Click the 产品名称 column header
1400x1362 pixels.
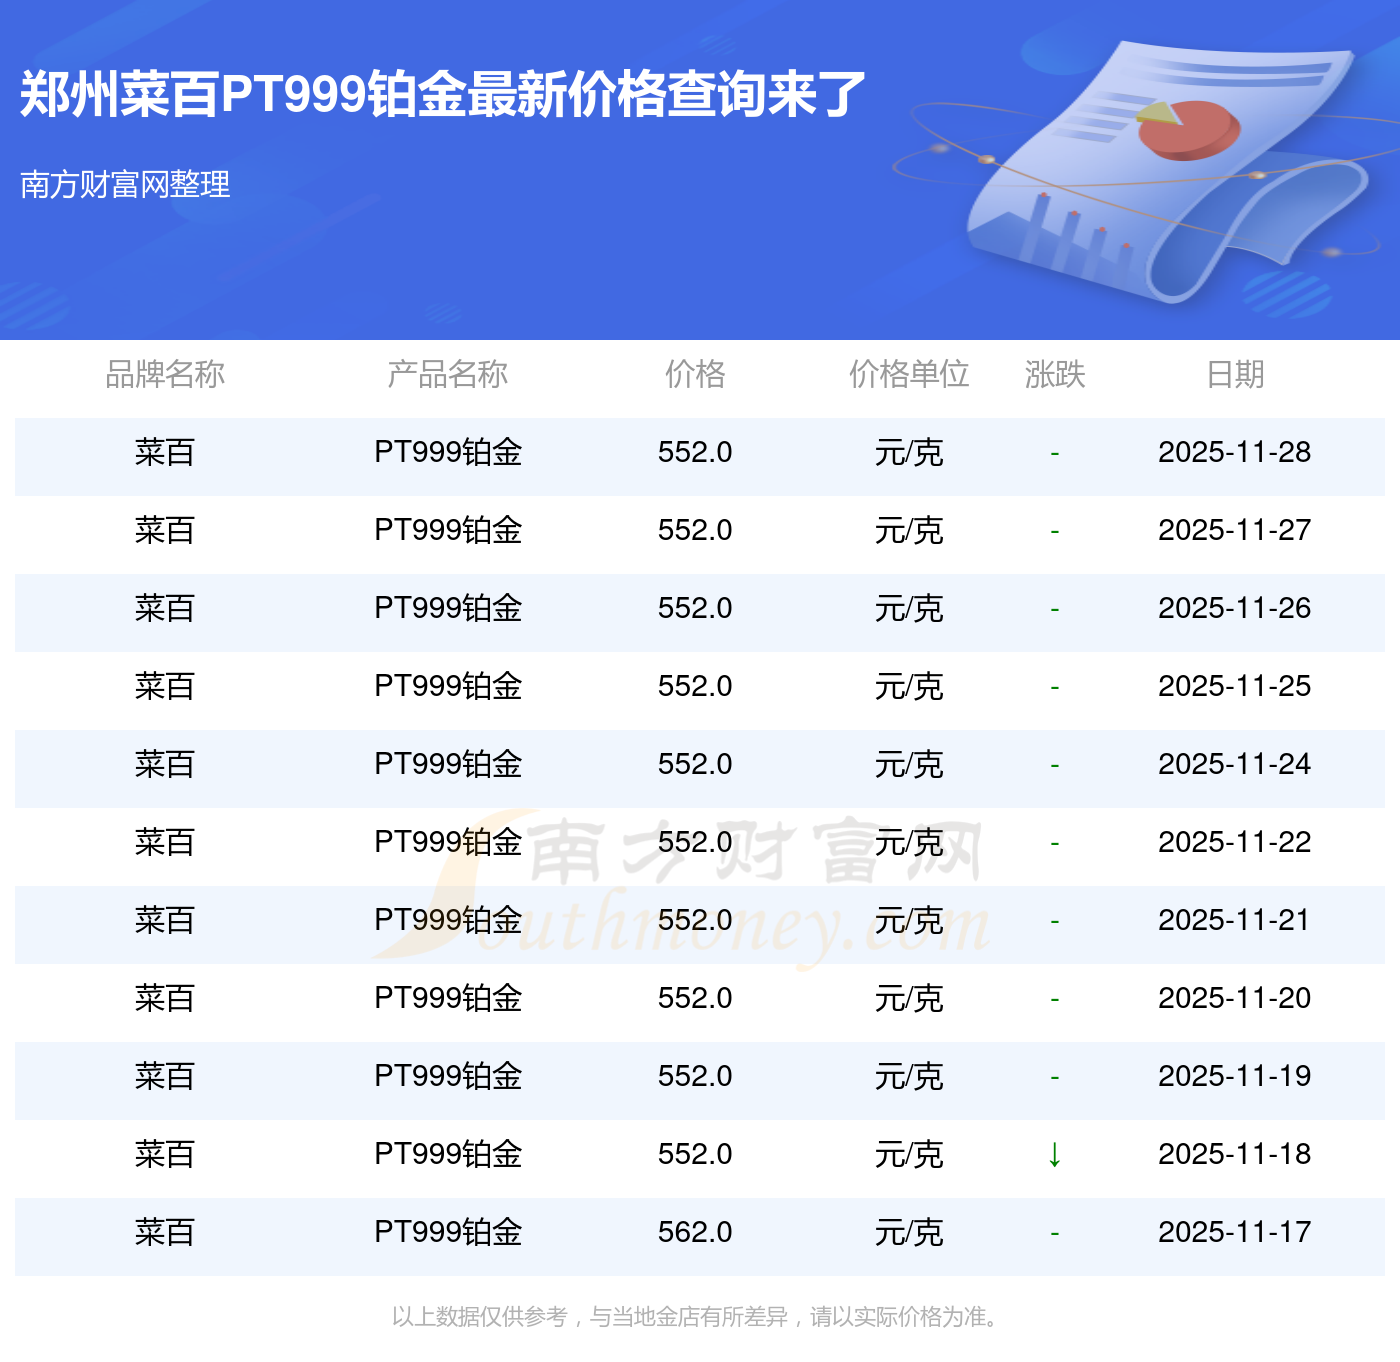pos(448,374)
